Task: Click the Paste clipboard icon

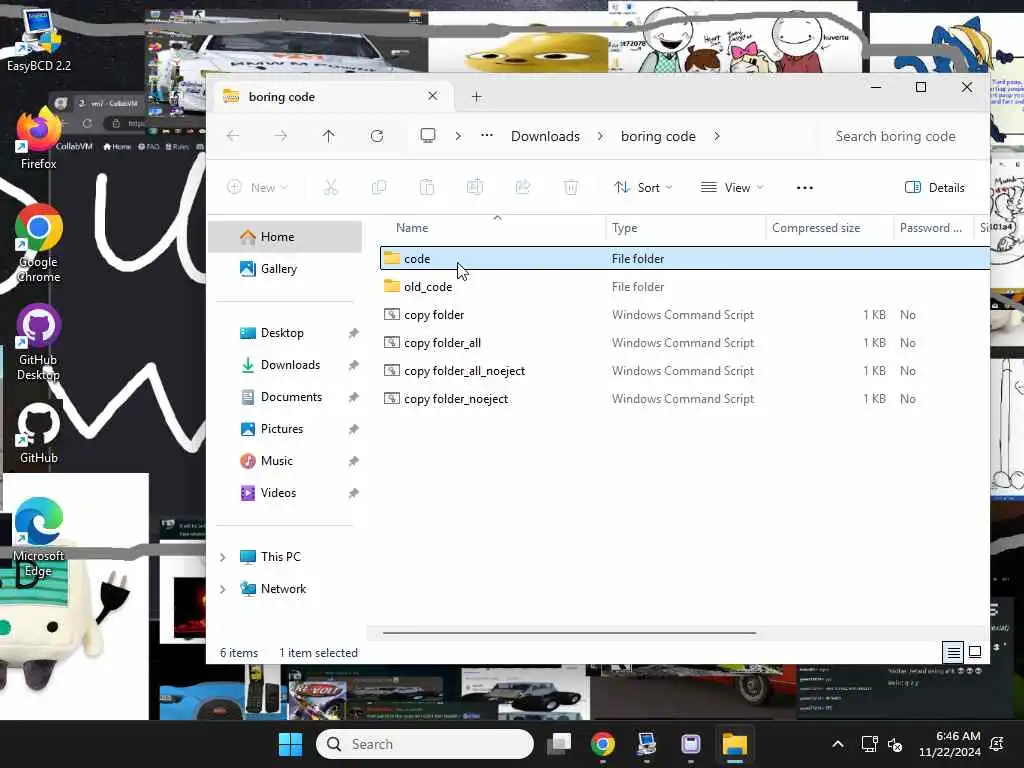Action: point(426,187)
